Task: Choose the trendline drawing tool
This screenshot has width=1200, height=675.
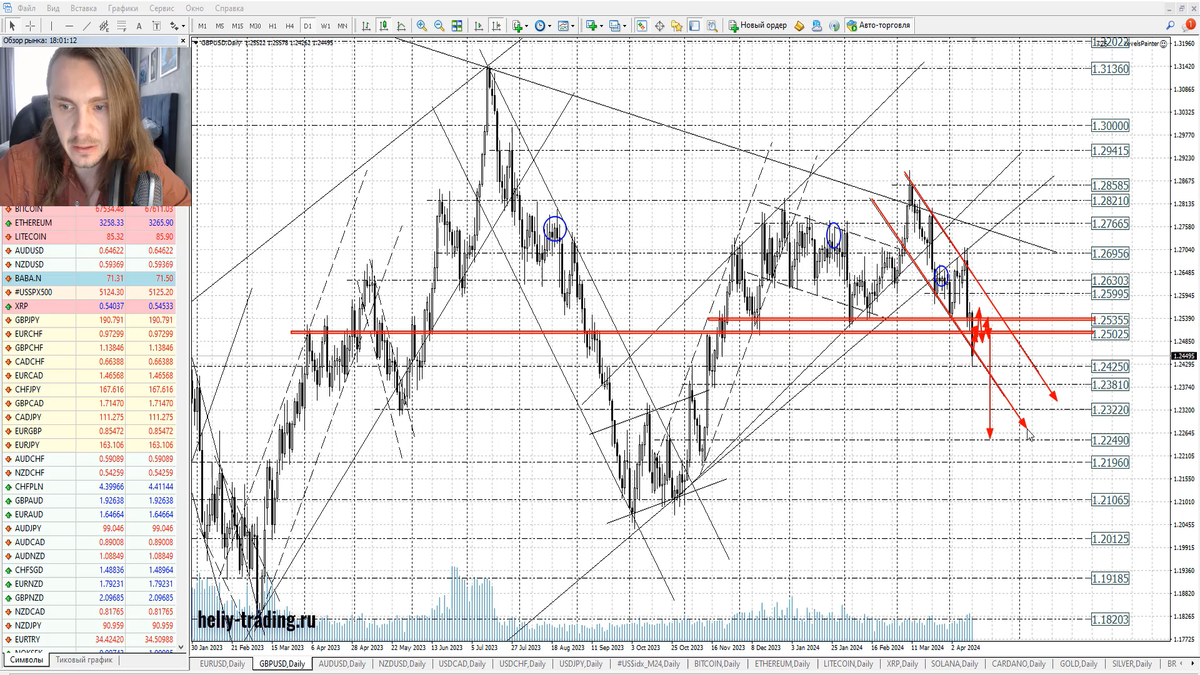Action: tap(87, 25)
